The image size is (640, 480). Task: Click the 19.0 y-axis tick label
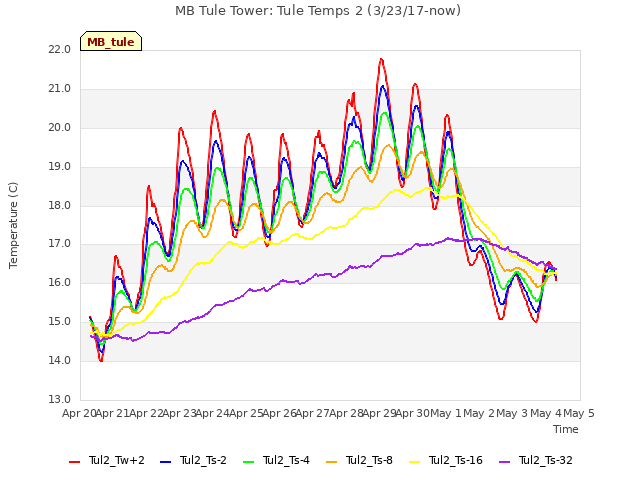click(x=59, y=167)
